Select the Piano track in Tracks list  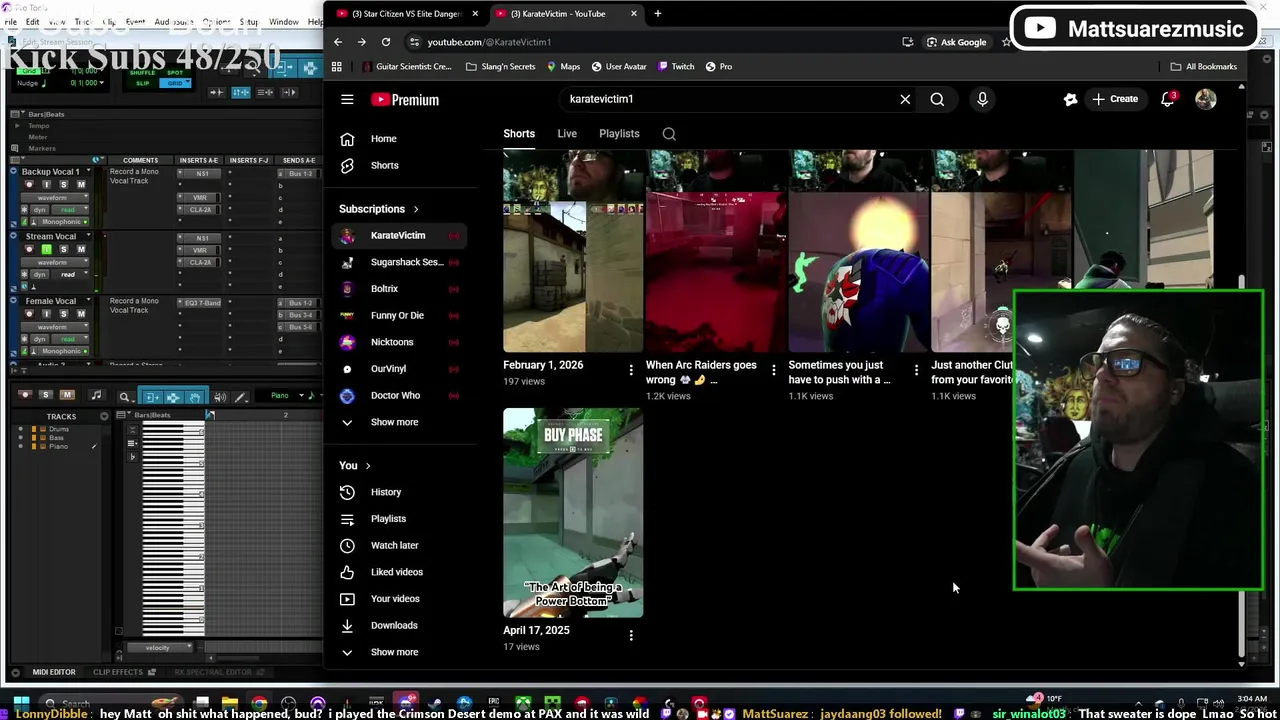59,447
